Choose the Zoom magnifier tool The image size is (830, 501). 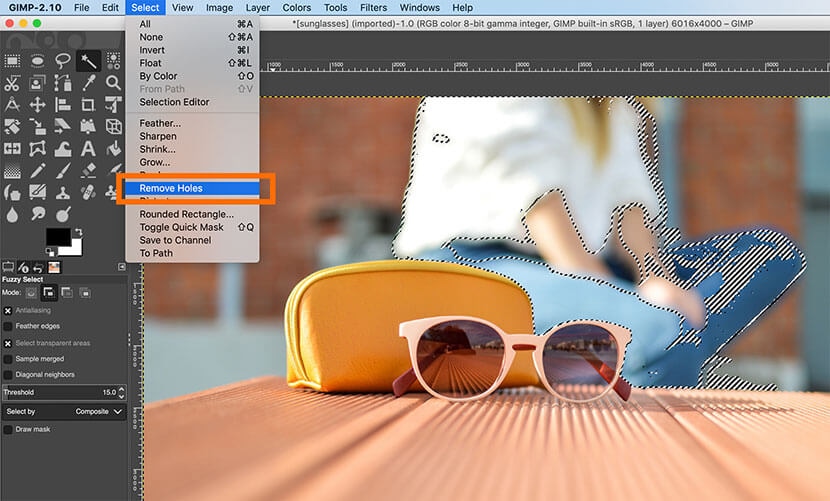click(114, 83)
